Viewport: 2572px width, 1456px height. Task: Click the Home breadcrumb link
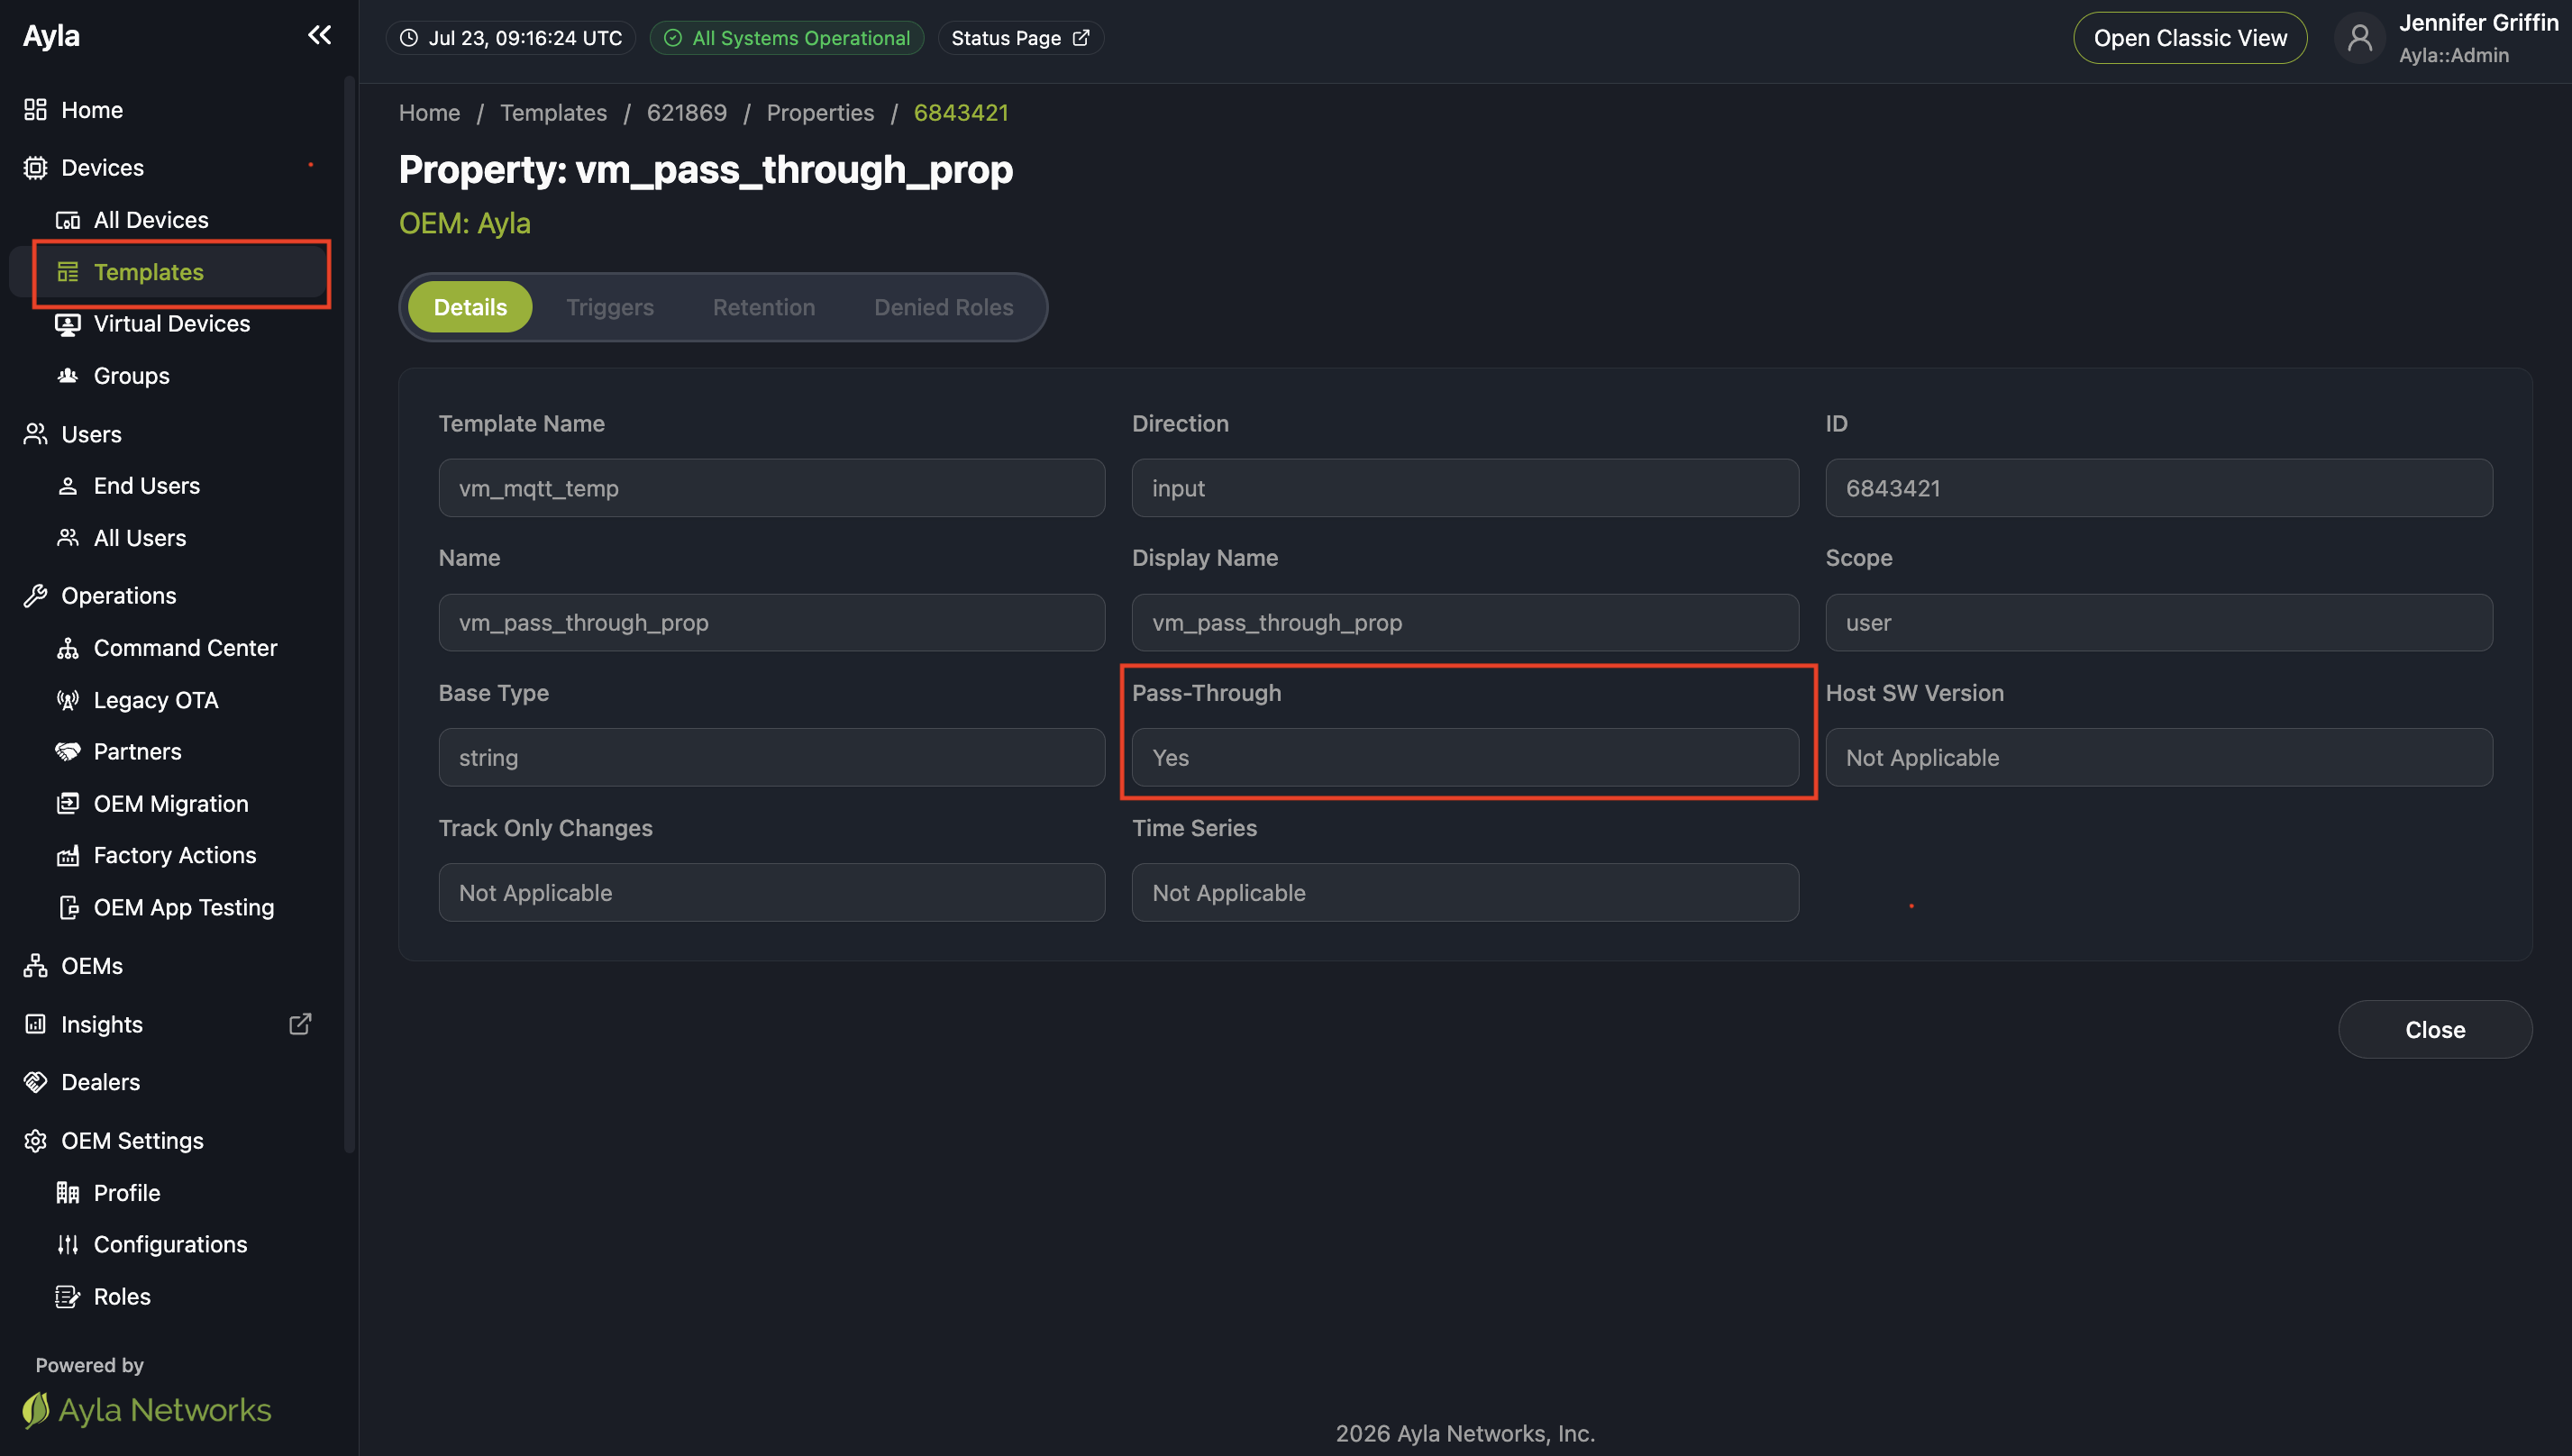(x=430, y=113)
